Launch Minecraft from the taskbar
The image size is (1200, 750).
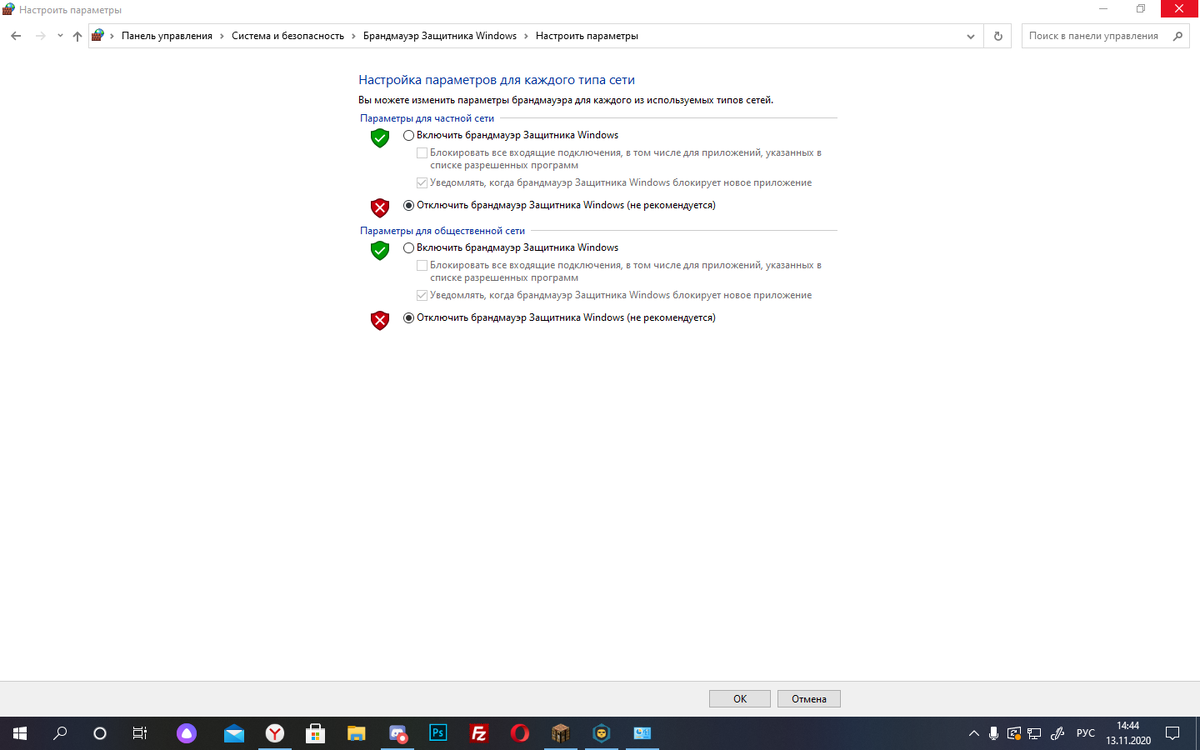tap(561, 732)
